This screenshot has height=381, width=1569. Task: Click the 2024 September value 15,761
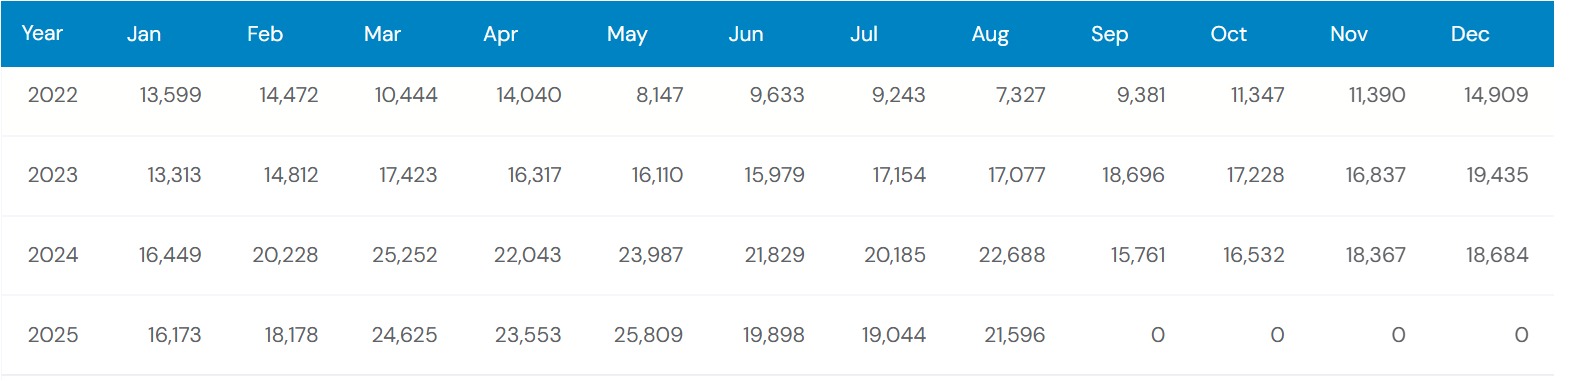1138,255
